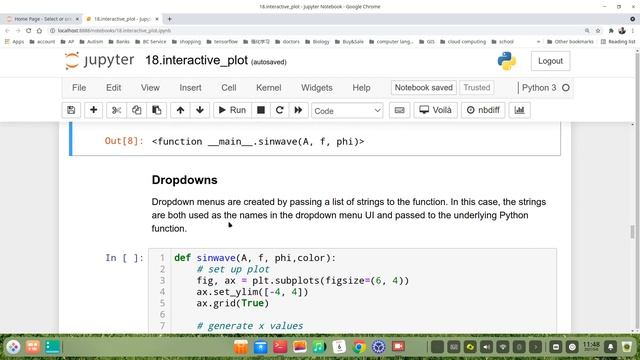Open the File menu
The height and width of the screenshot is (360, 640).
click(79, 88)
